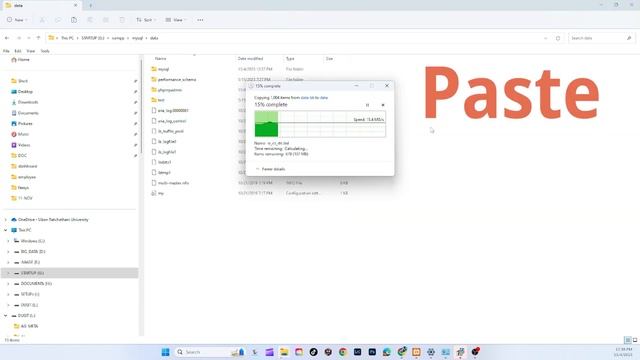Click STARTUP (G:) in address breadcrumb

pos(93,38)
